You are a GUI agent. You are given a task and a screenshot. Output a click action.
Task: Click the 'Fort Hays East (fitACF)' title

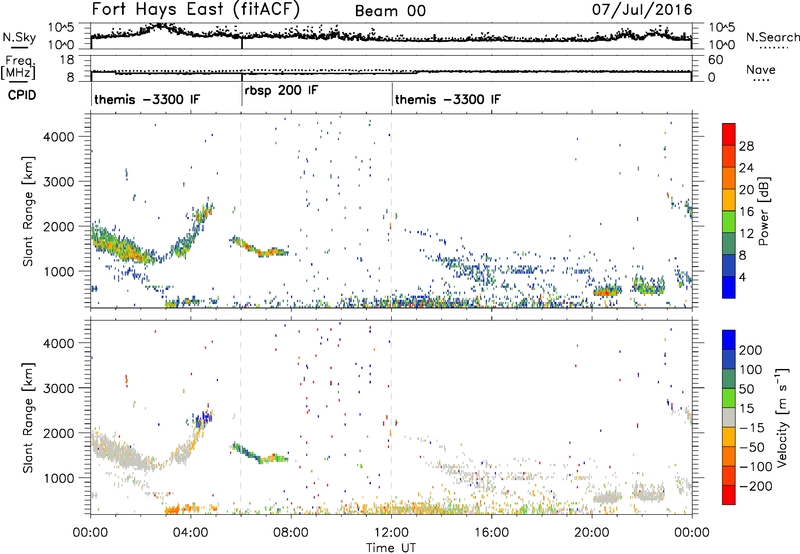coord(195,10)
